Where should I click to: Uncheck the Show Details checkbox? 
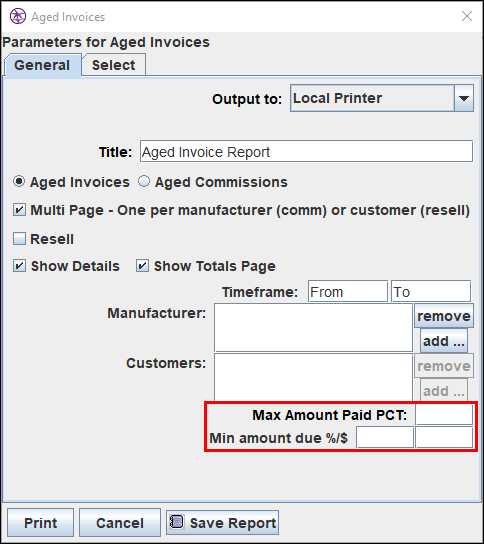(19, 266)
